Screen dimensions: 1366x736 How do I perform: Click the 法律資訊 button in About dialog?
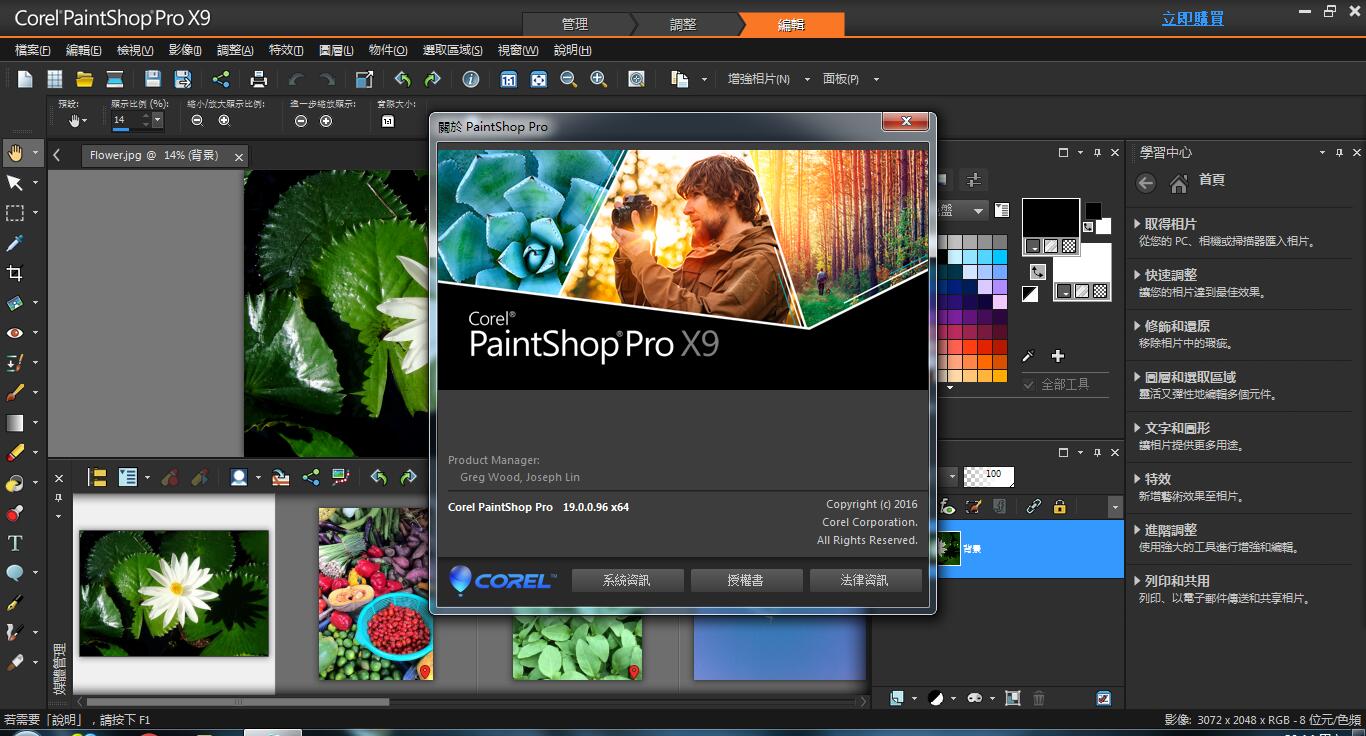865,580
